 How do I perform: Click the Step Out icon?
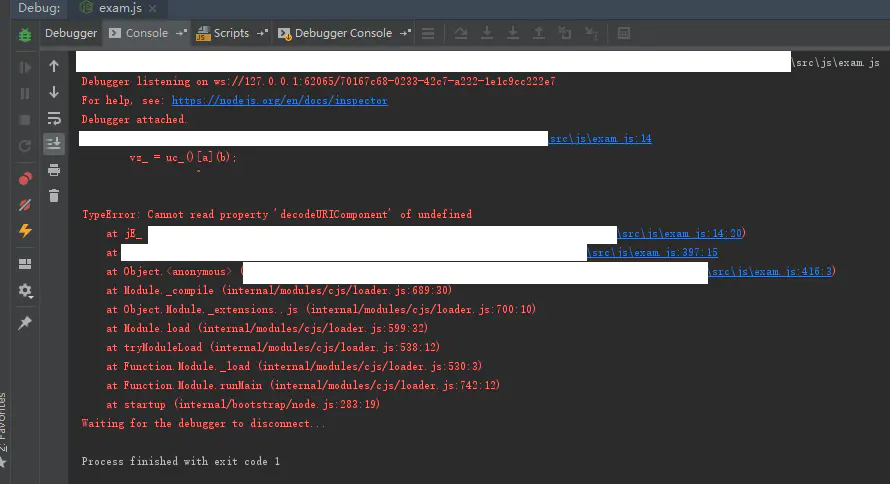539,33
